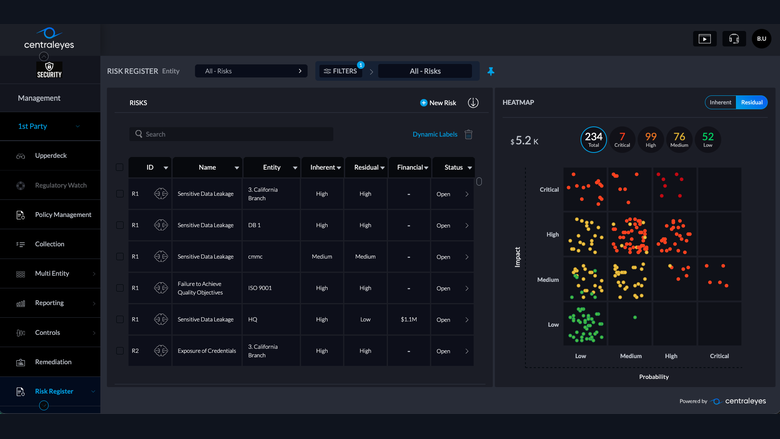Switch heatmap to Inherent view
780x439 pixels.
(720, 102)
